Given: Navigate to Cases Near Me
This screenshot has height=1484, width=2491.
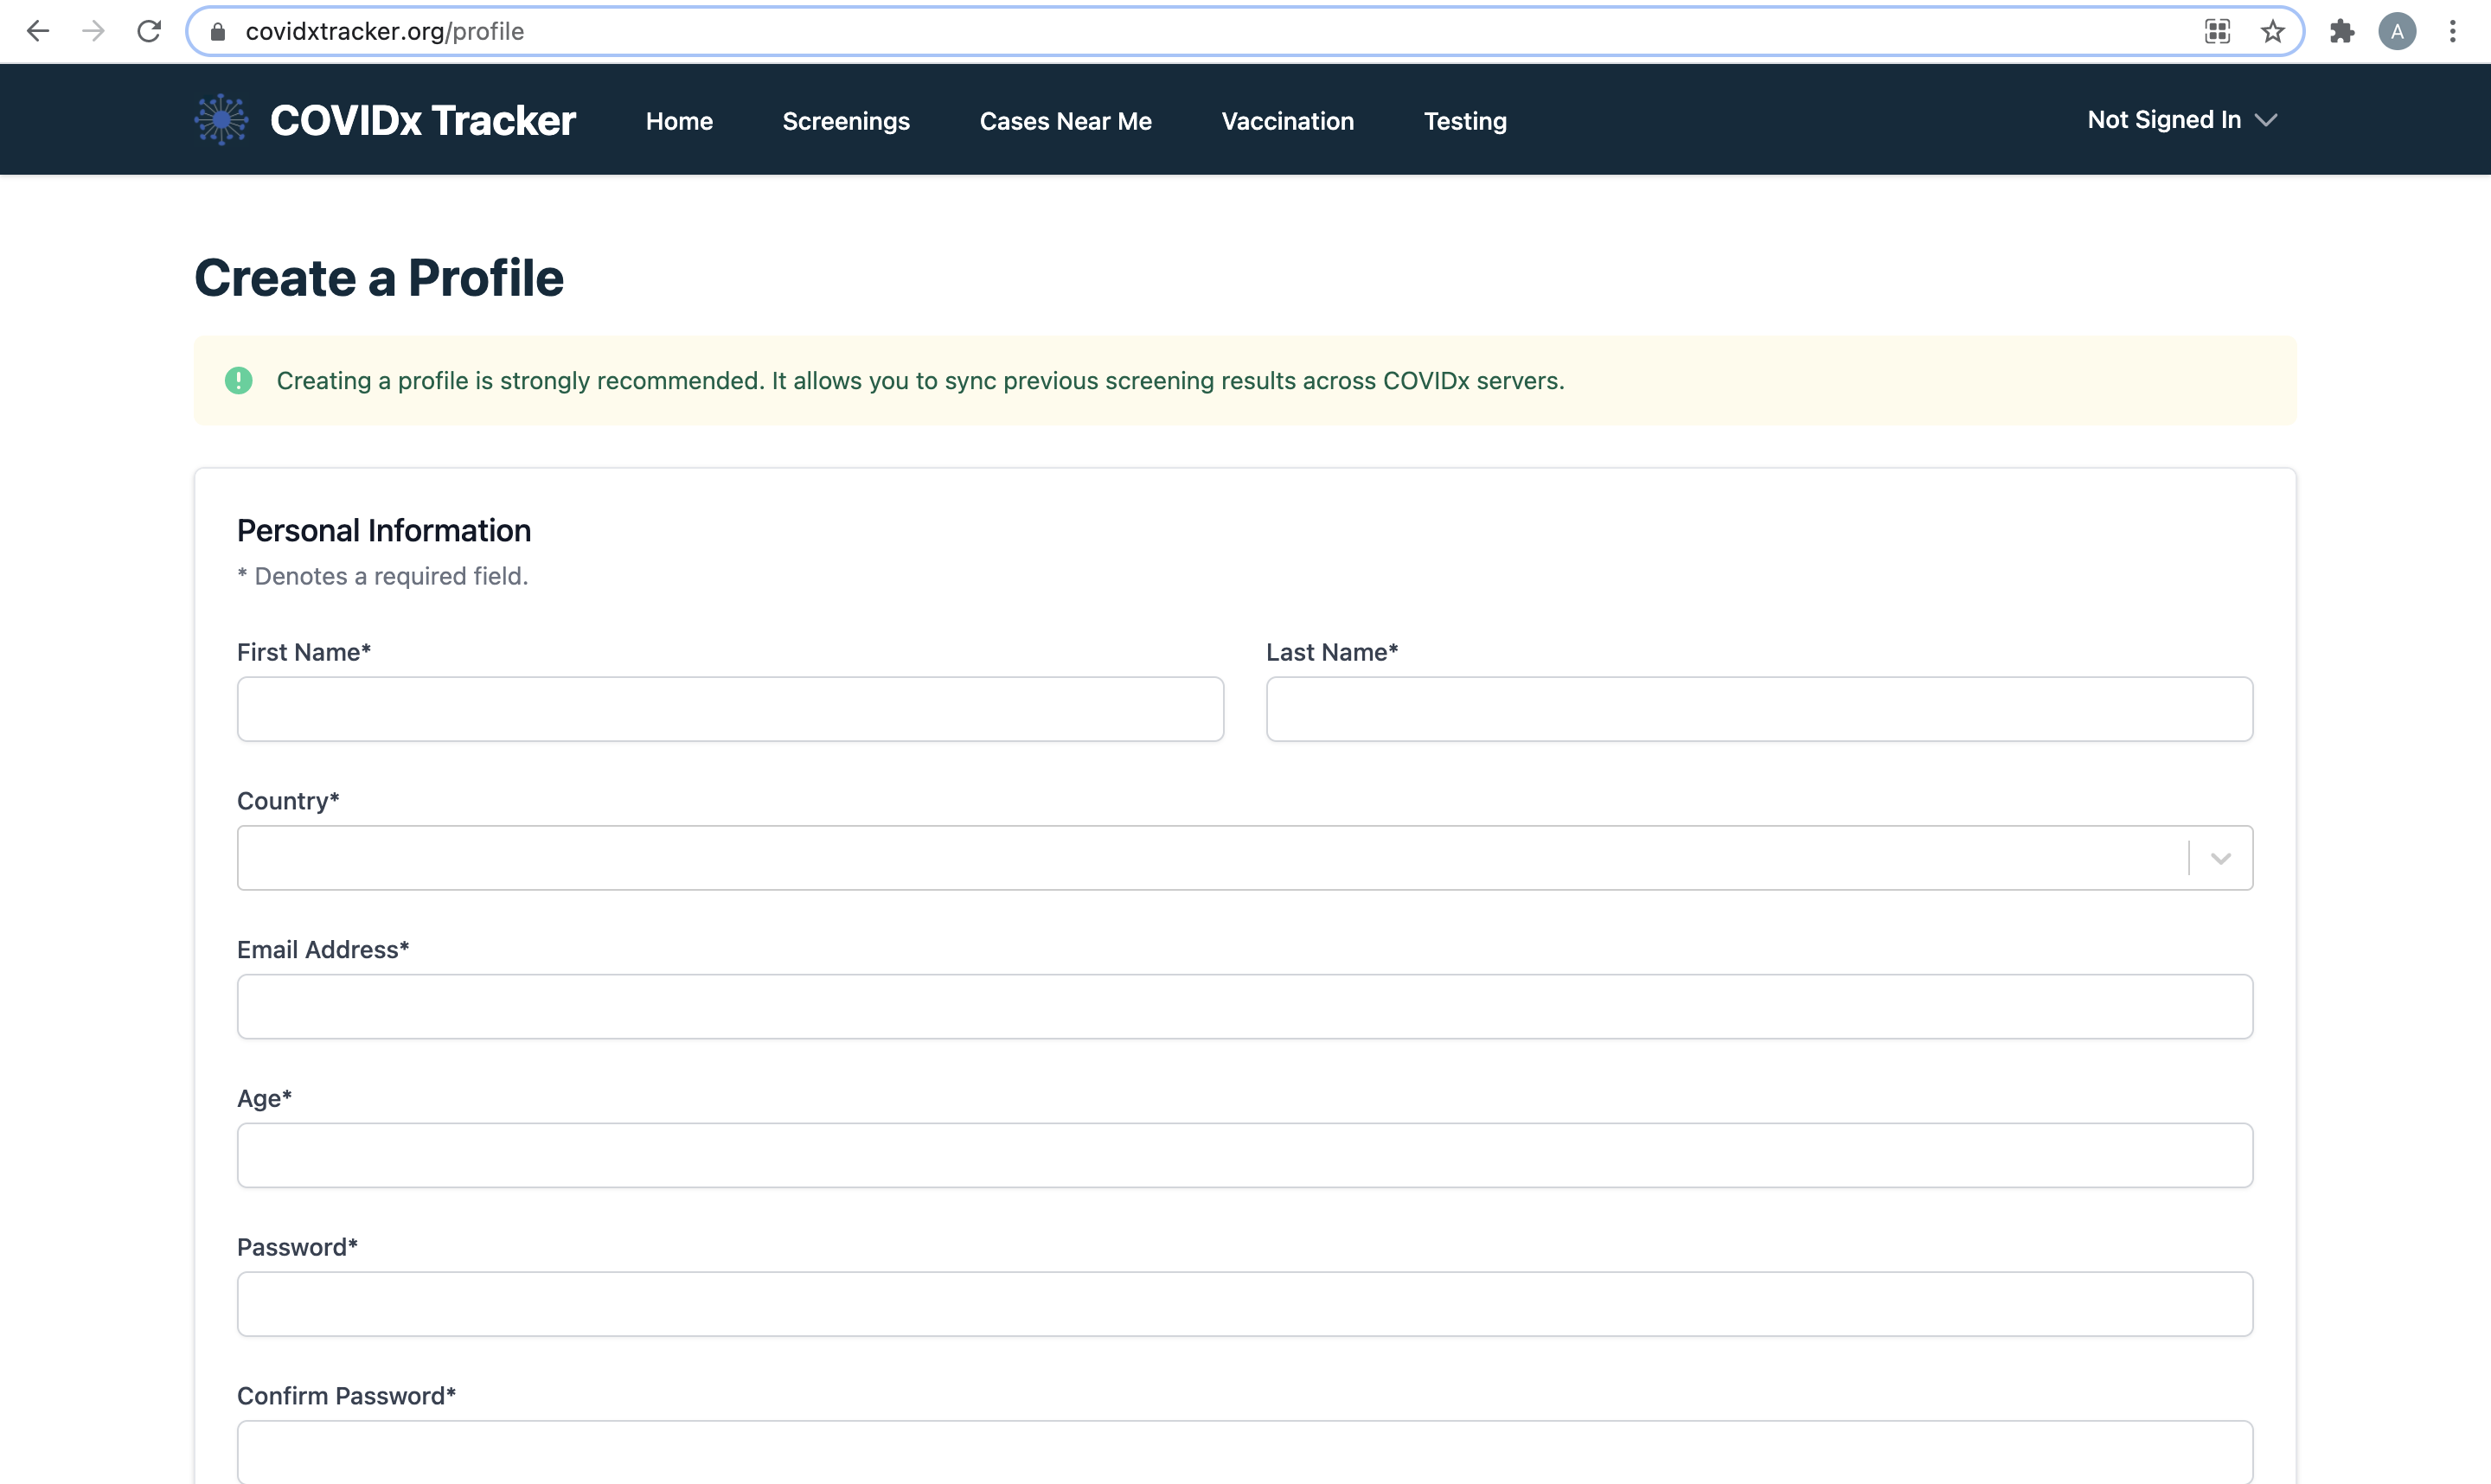Looking at the screenshot, I should click(x=1065, y=121).
